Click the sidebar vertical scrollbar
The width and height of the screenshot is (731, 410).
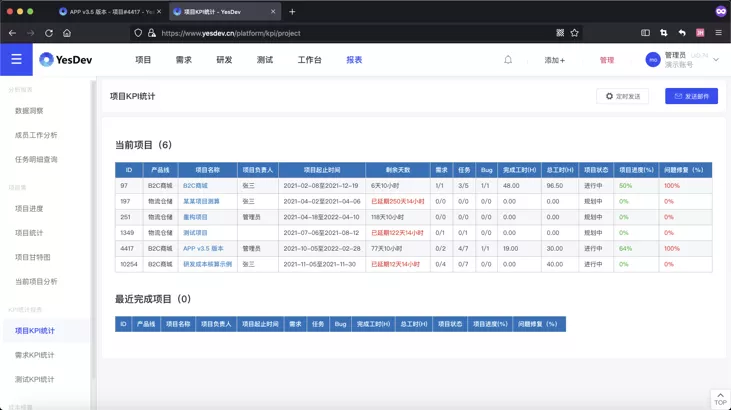tap(93, 229)
